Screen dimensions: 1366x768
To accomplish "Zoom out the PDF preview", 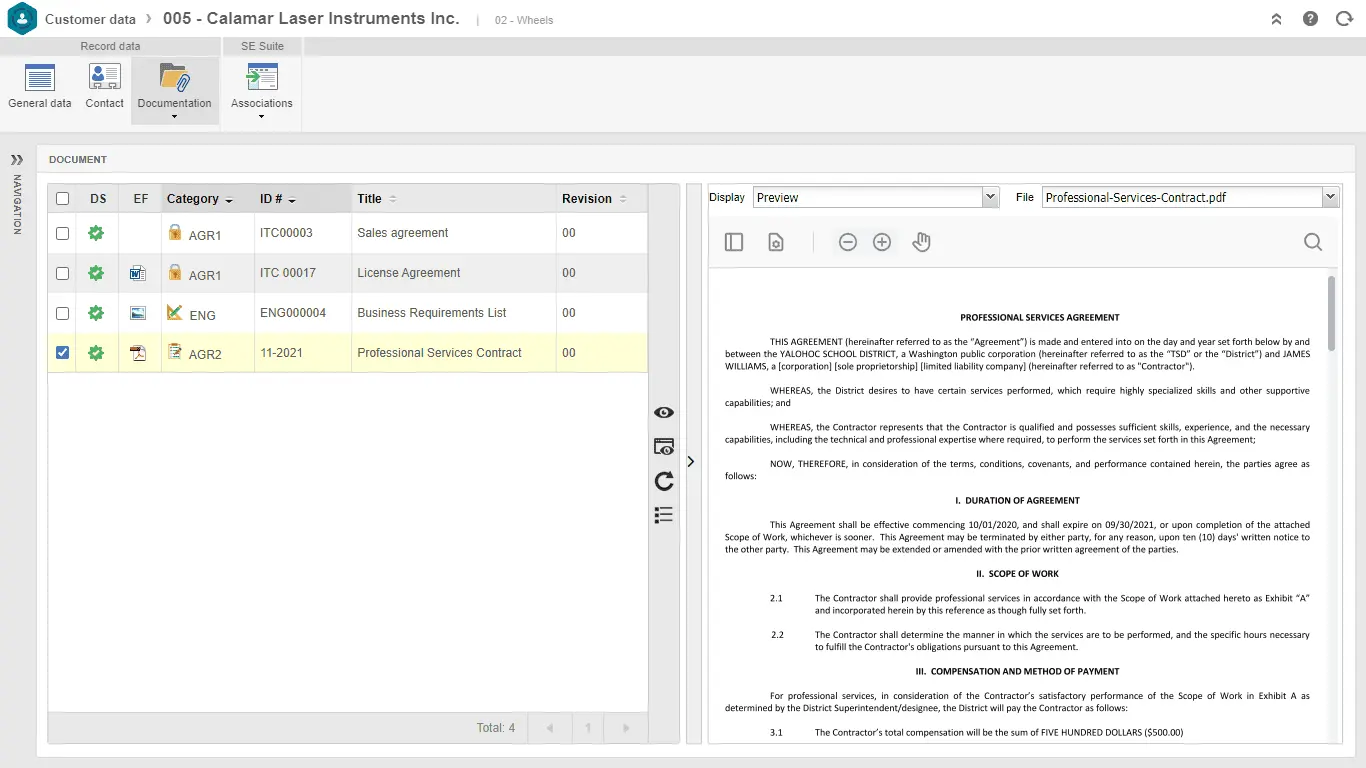I will click(x=848, y=242).
